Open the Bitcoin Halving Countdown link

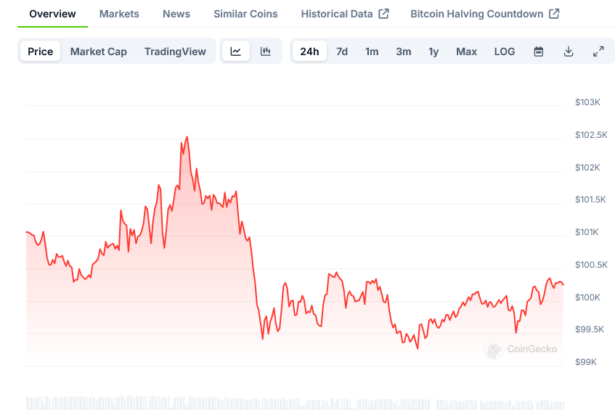pyautogui.click(x=485, y=14)
